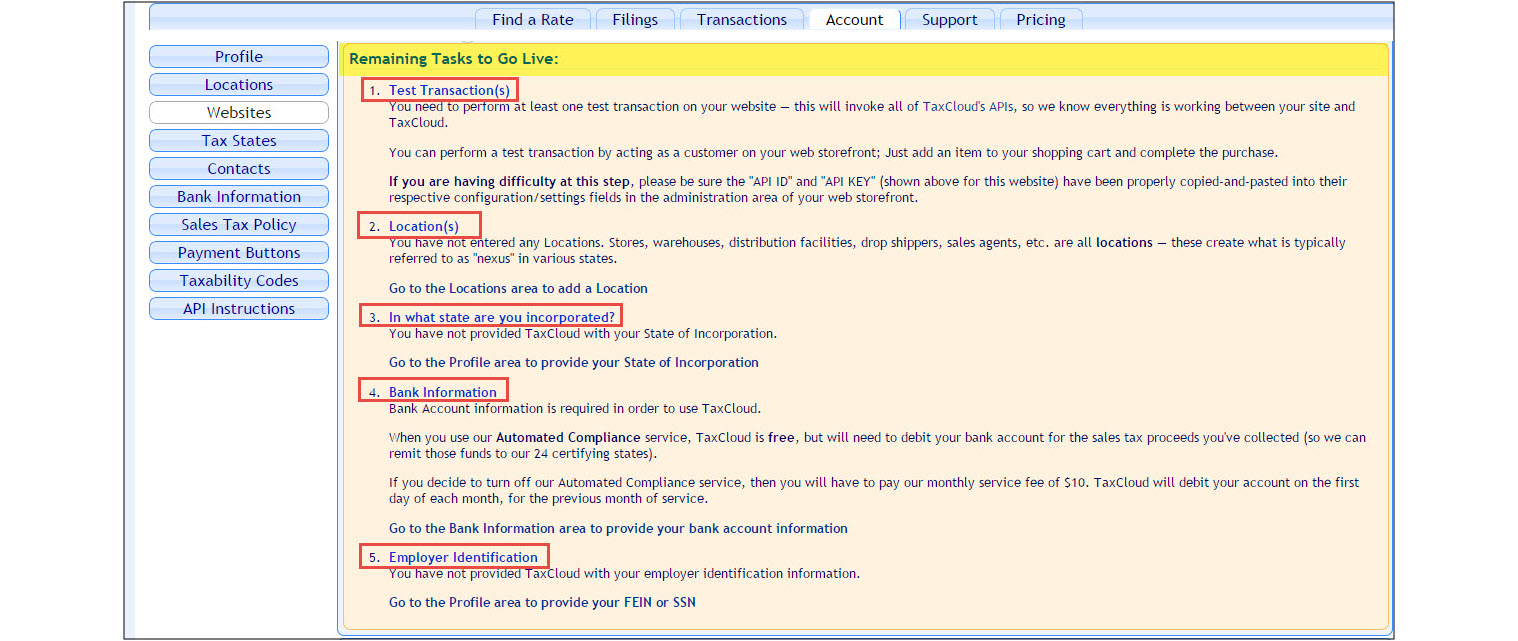Open Payment Buttons in the sidebar

(x=239, y=253)
